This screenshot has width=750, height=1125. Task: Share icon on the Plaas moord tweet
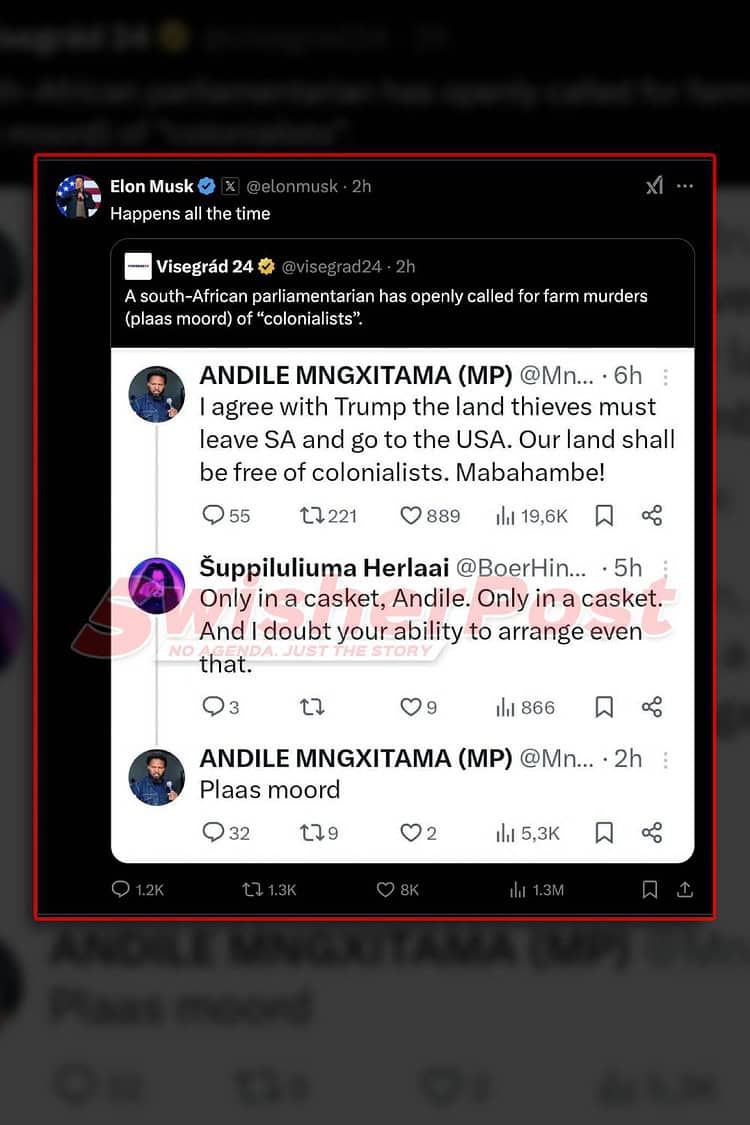[x=652, y=832]
